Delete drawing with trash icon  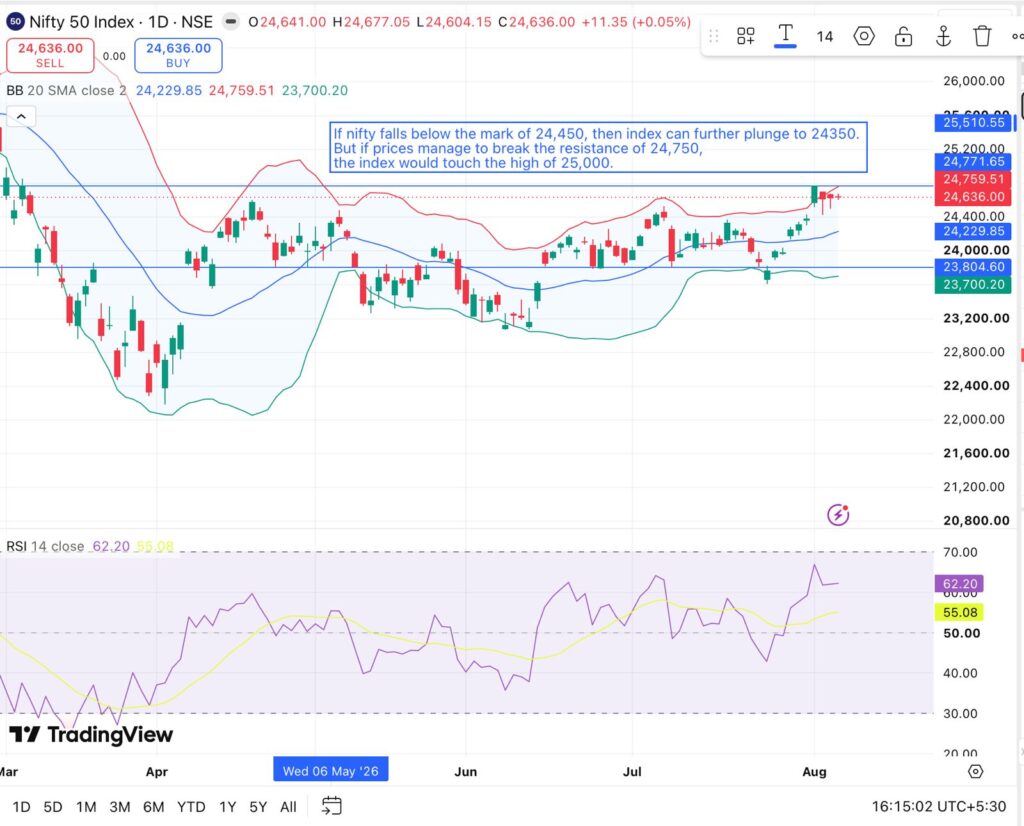click(x=982, y=36)
